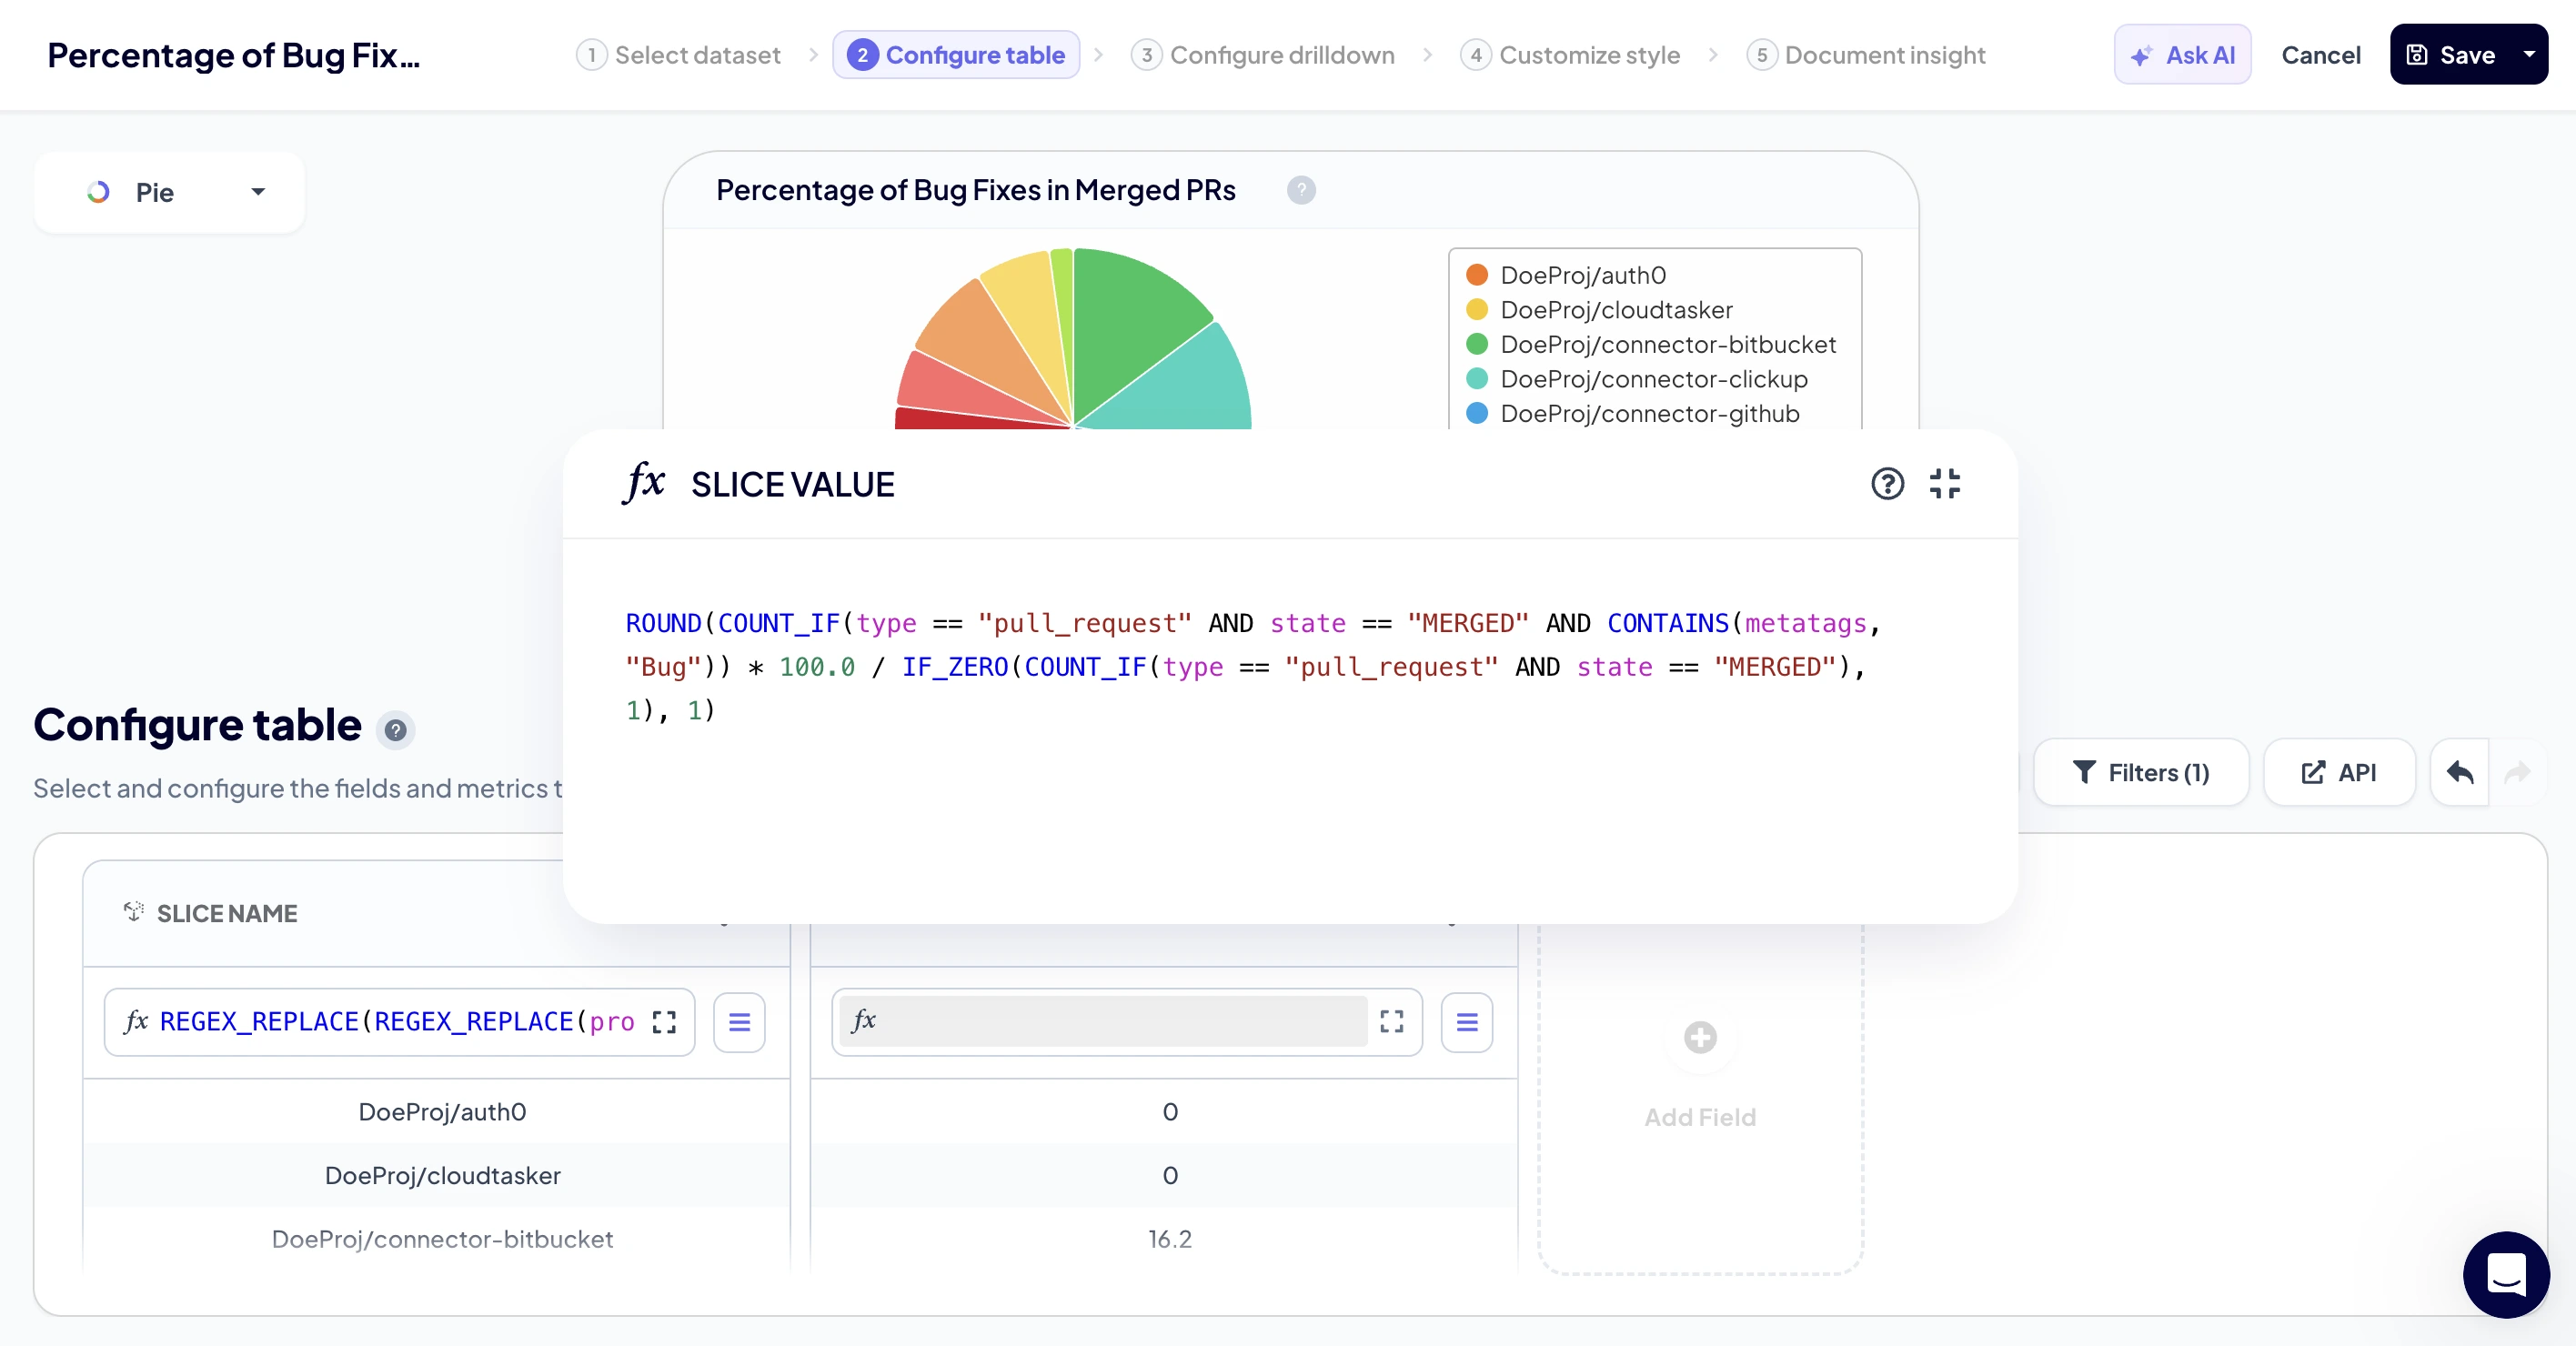Open the API button

click(x=2339, y=772)
